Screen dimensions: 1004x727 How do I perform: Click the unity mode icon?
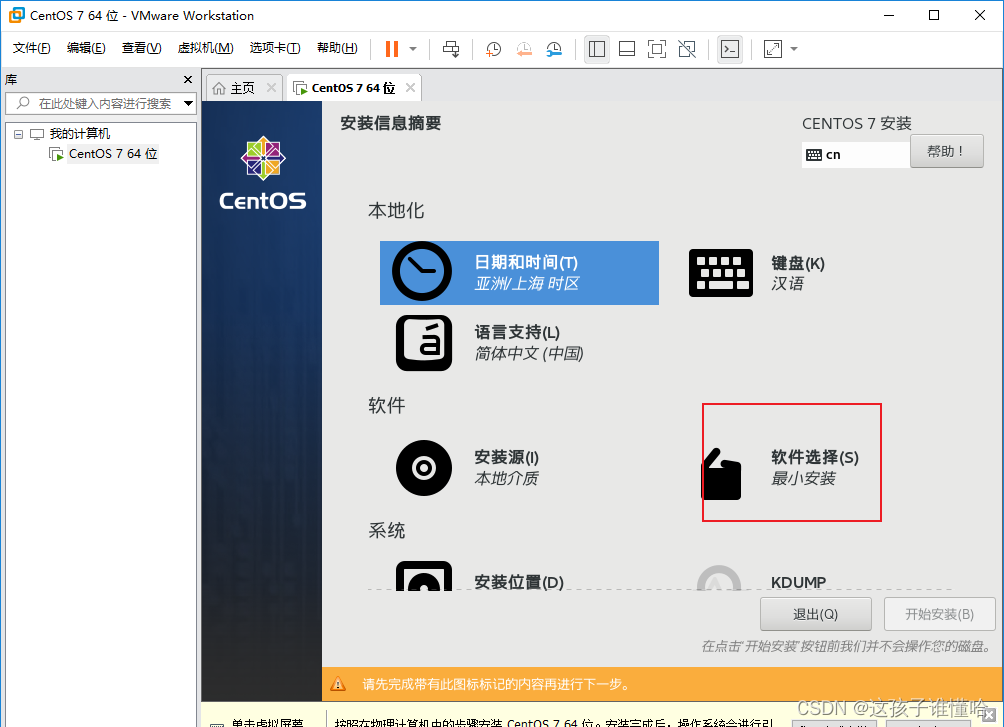coord(687,49)
